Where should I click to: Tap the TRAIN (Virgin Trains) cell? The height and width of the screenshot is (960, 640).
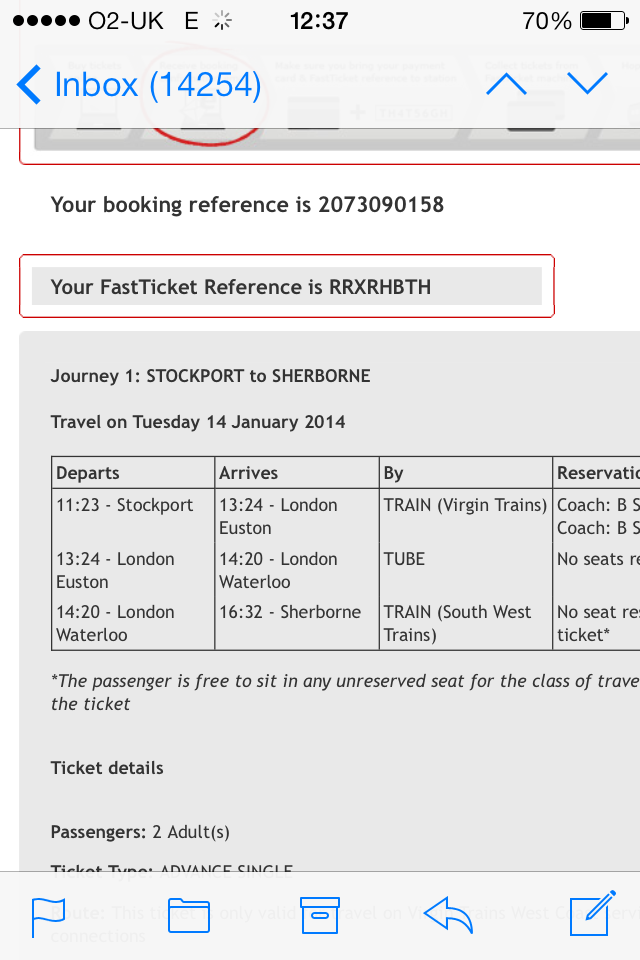465,505
